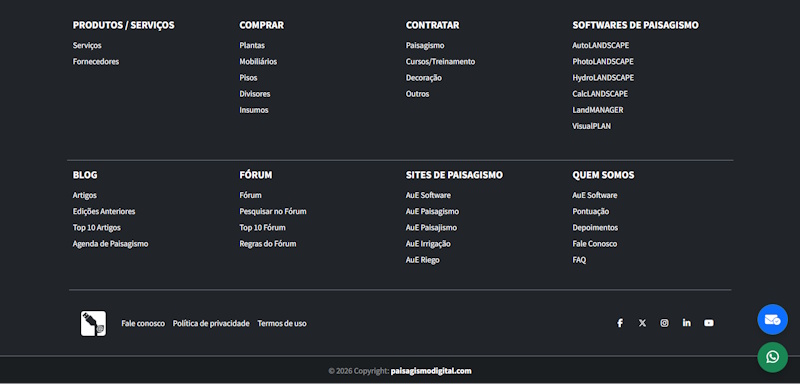Viewport: 800px width, 384px height.
Task: Open Fornecedores under Produtos / Serviços
Action: pyautogui.click(x=96, y=62)
